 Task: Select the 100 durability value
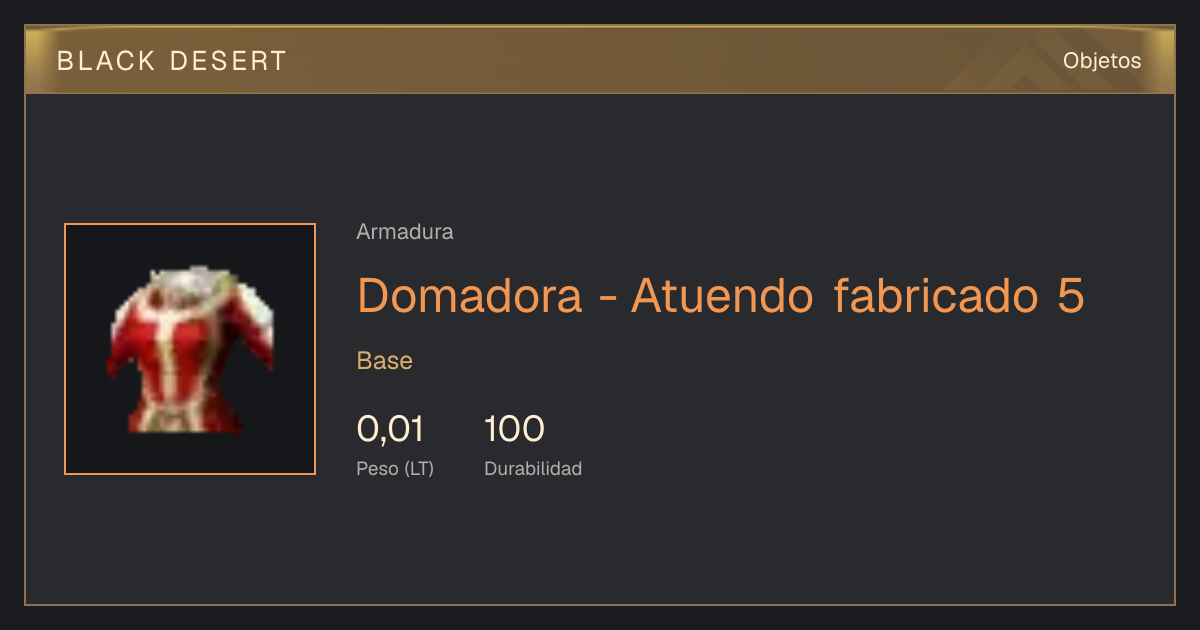tap(514, 430)
